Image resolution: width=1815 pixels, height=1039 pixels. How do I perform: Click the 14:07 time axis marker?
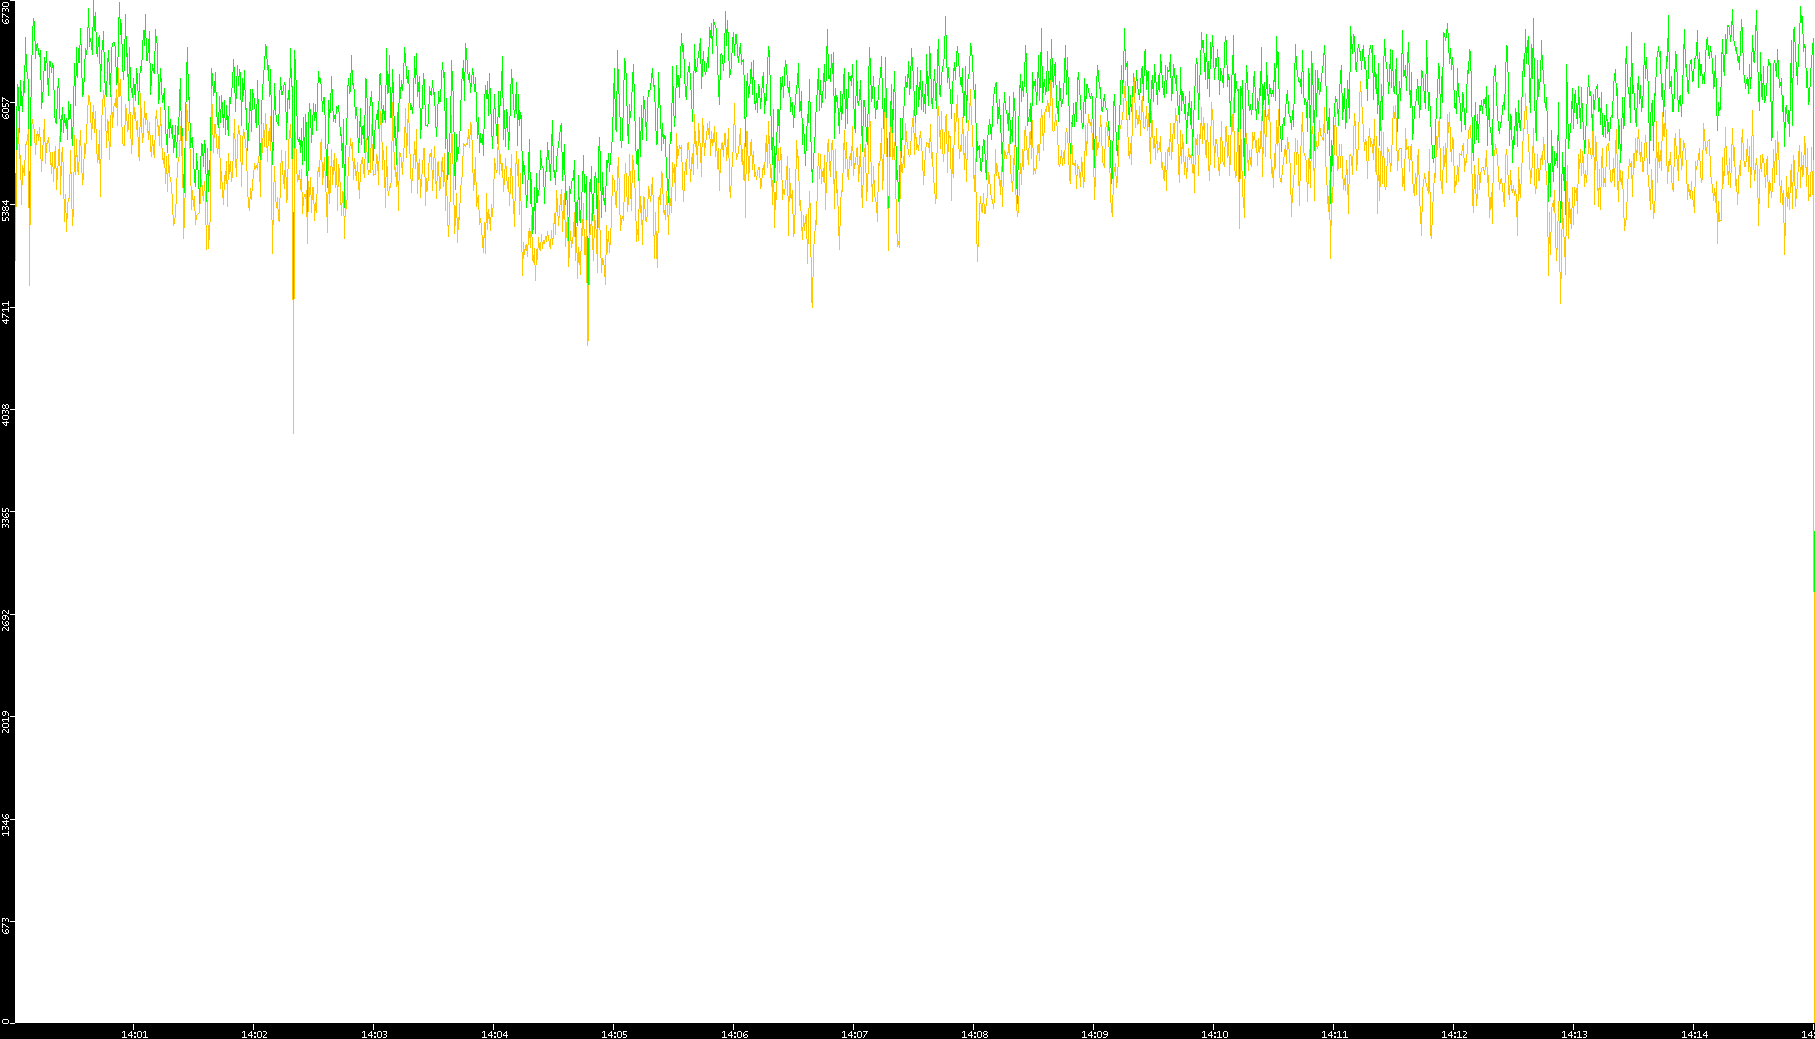click(854, 1033)
